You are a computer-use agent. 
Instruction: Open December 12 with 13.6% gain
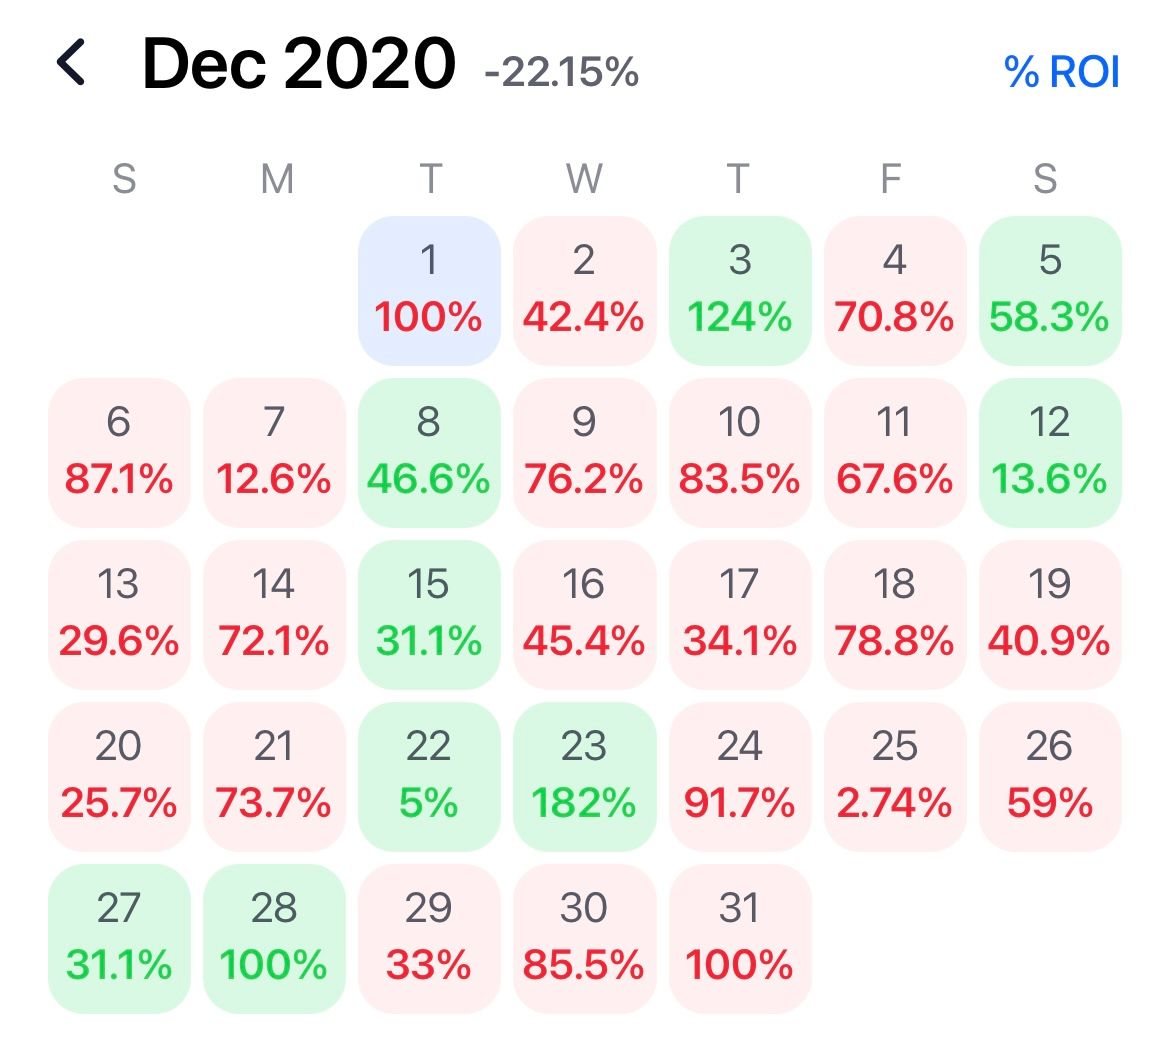click(x=1050, y=452)
